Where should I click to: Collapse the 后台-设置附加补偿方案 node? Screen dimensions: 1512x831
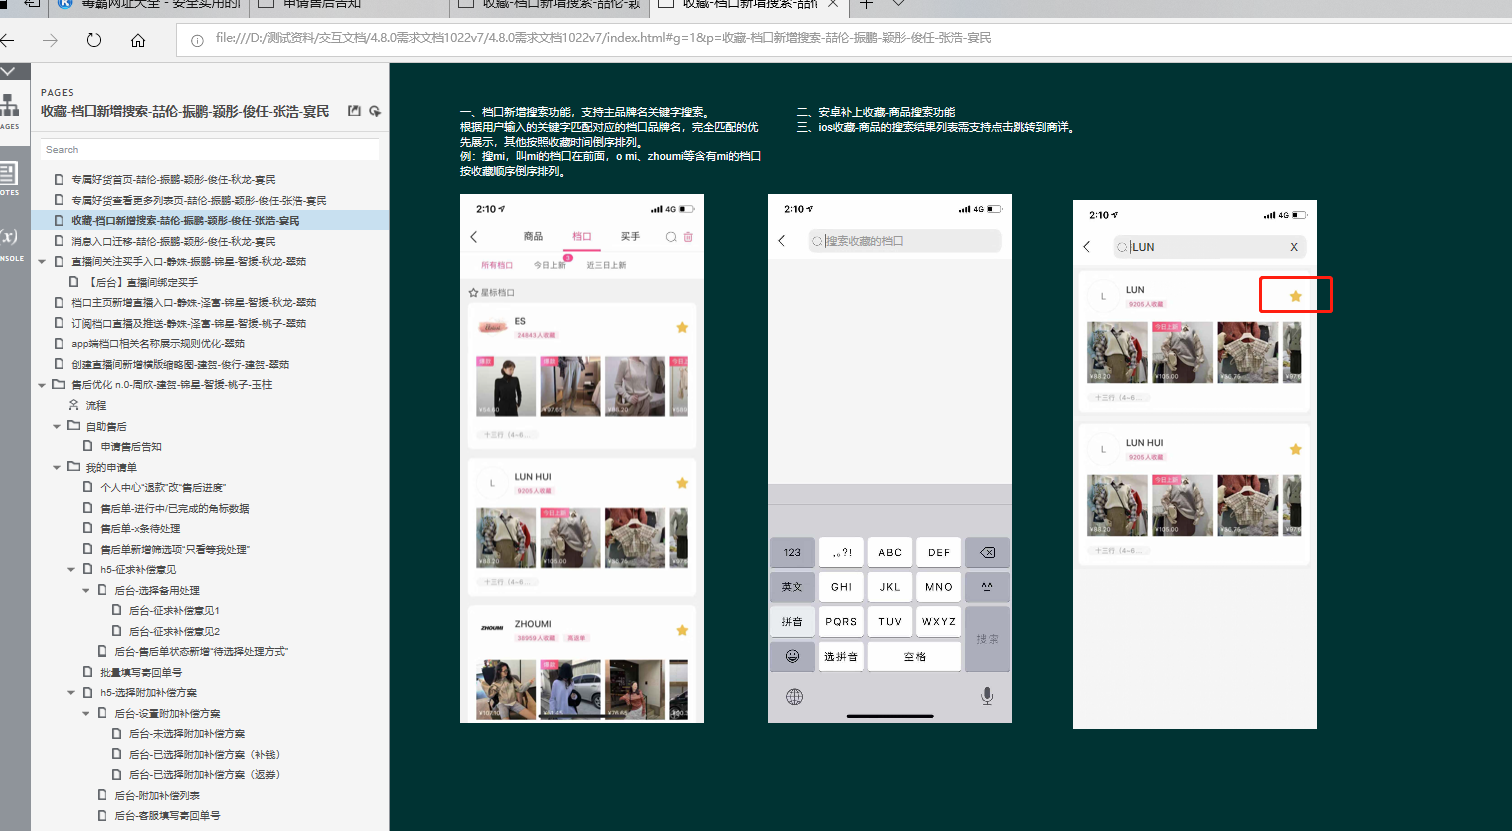tap(87, 713)
